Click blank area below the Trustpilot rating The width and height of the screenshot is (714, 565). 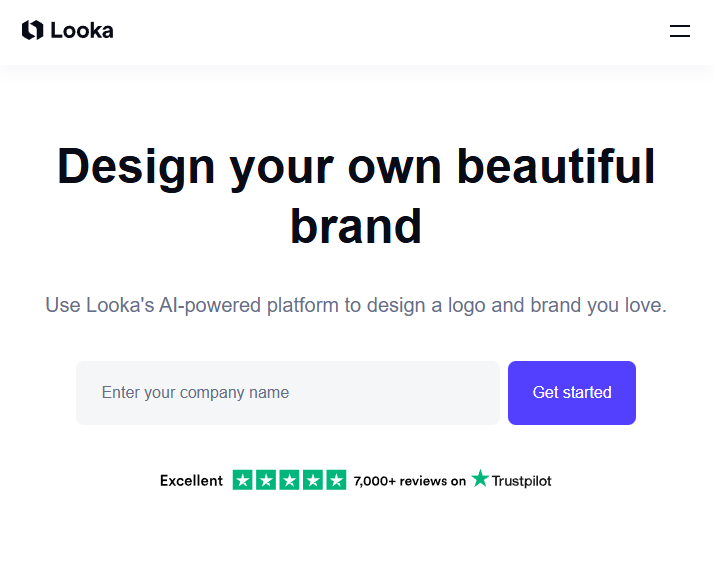[356, 530]
